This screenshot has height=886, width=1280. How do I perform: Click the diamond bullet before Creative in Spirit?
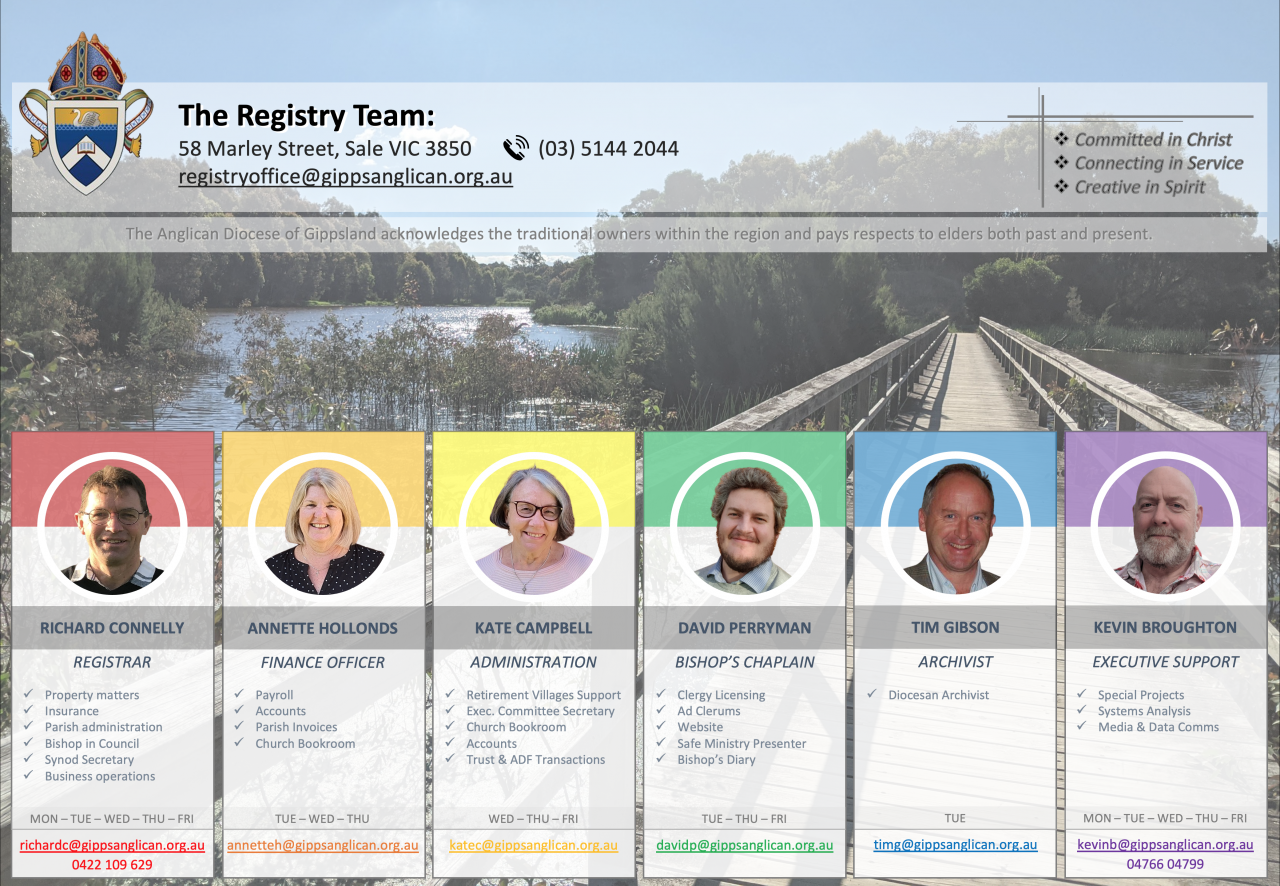(1062, 187)
